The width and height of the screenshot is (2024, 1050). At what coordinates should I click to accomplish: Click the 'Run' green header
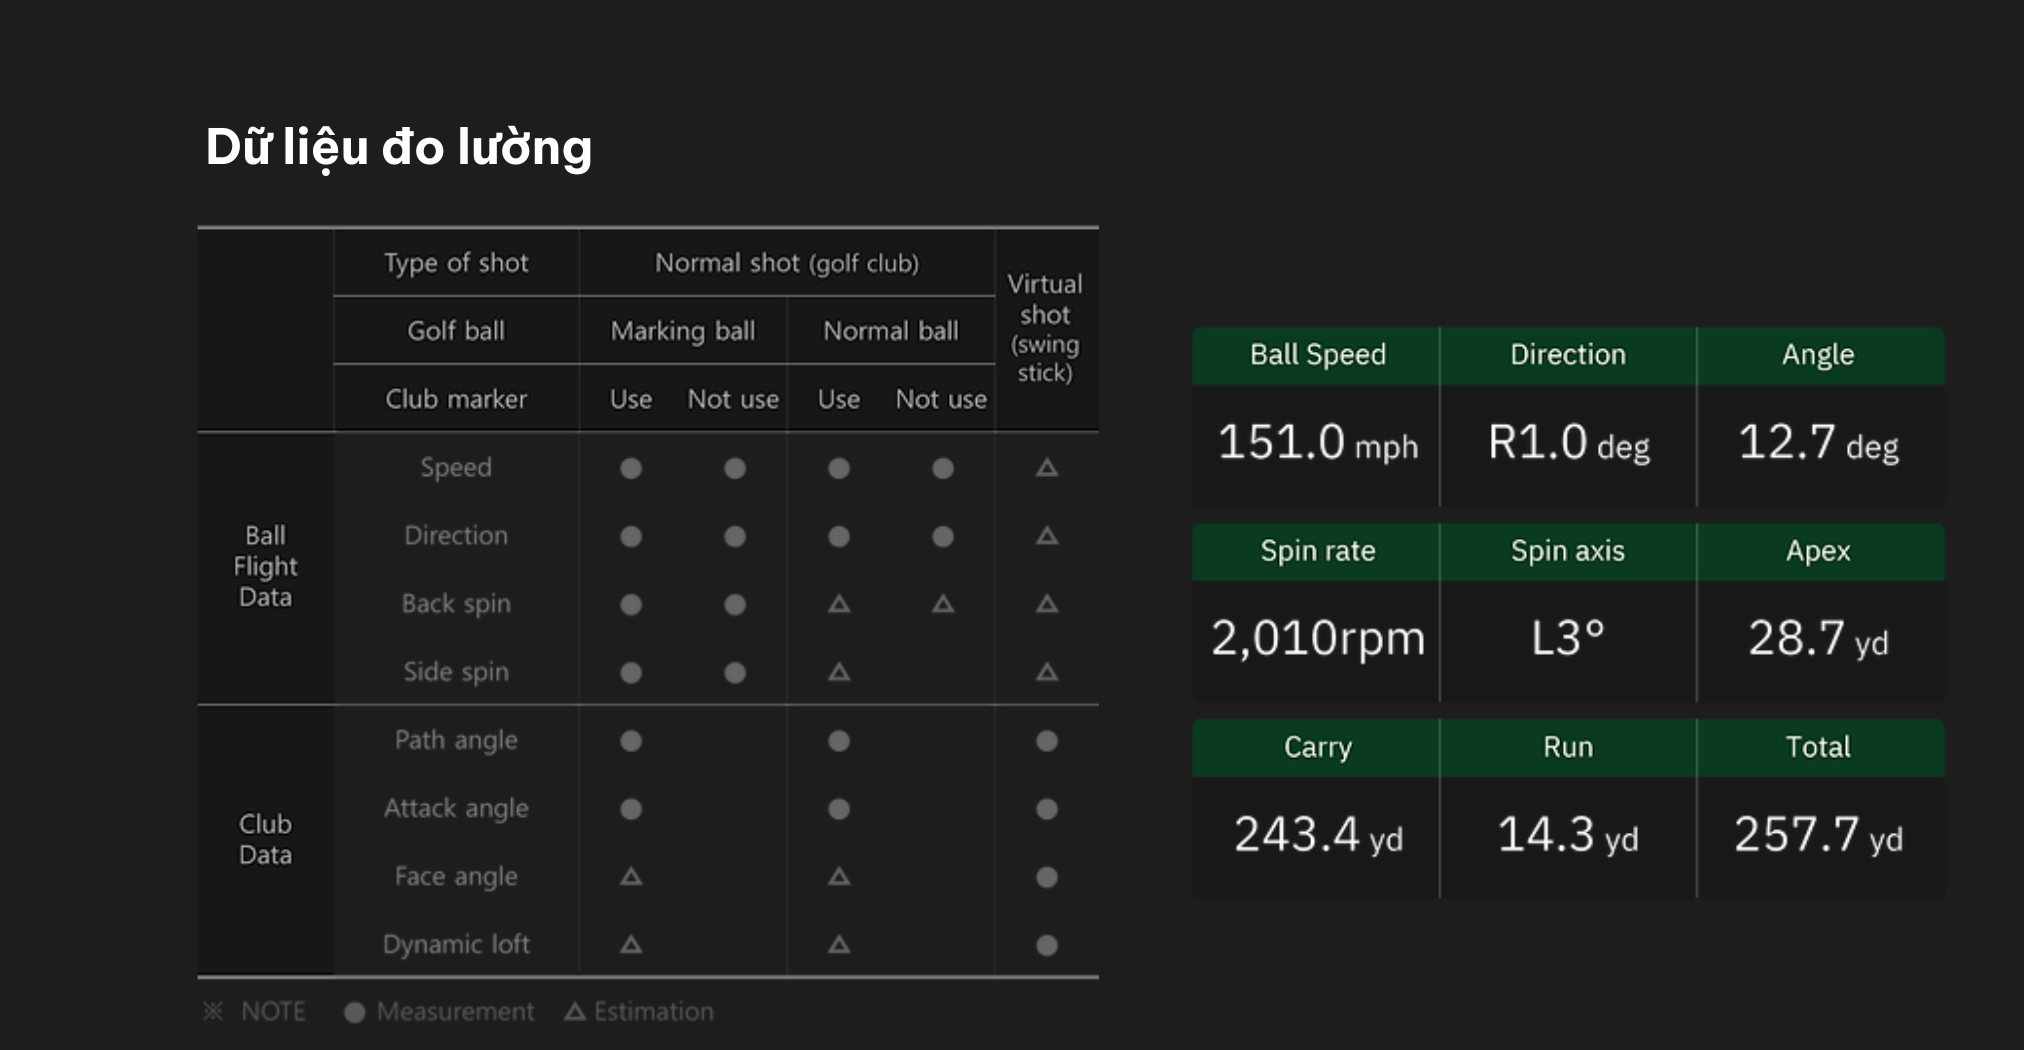tap(1568, 747)
